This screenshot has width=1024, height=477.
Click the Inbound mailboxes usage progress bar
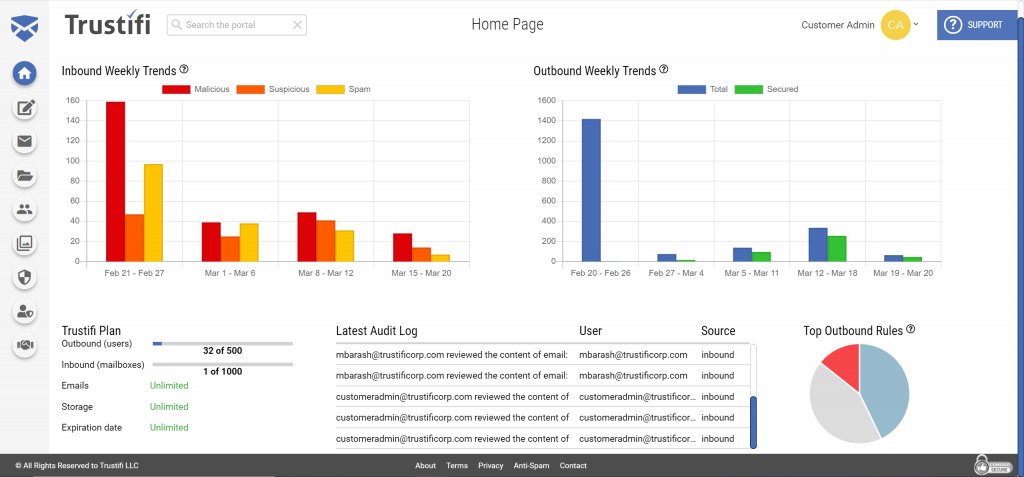223,364
